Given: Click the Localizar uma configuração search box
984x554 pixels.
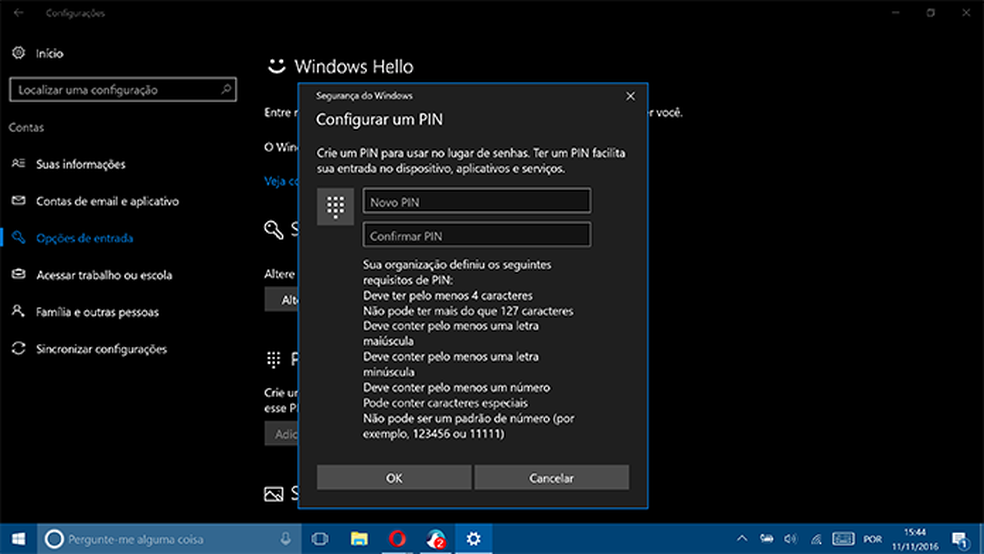Looking at the screenshot, I should click(123, 90).
